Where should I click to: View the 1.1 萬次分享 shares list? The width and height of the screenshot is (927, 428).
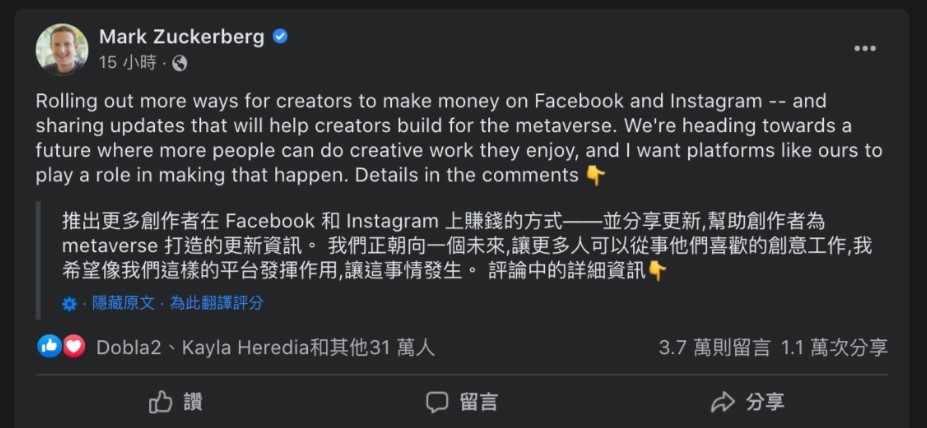tap(834, 348)
